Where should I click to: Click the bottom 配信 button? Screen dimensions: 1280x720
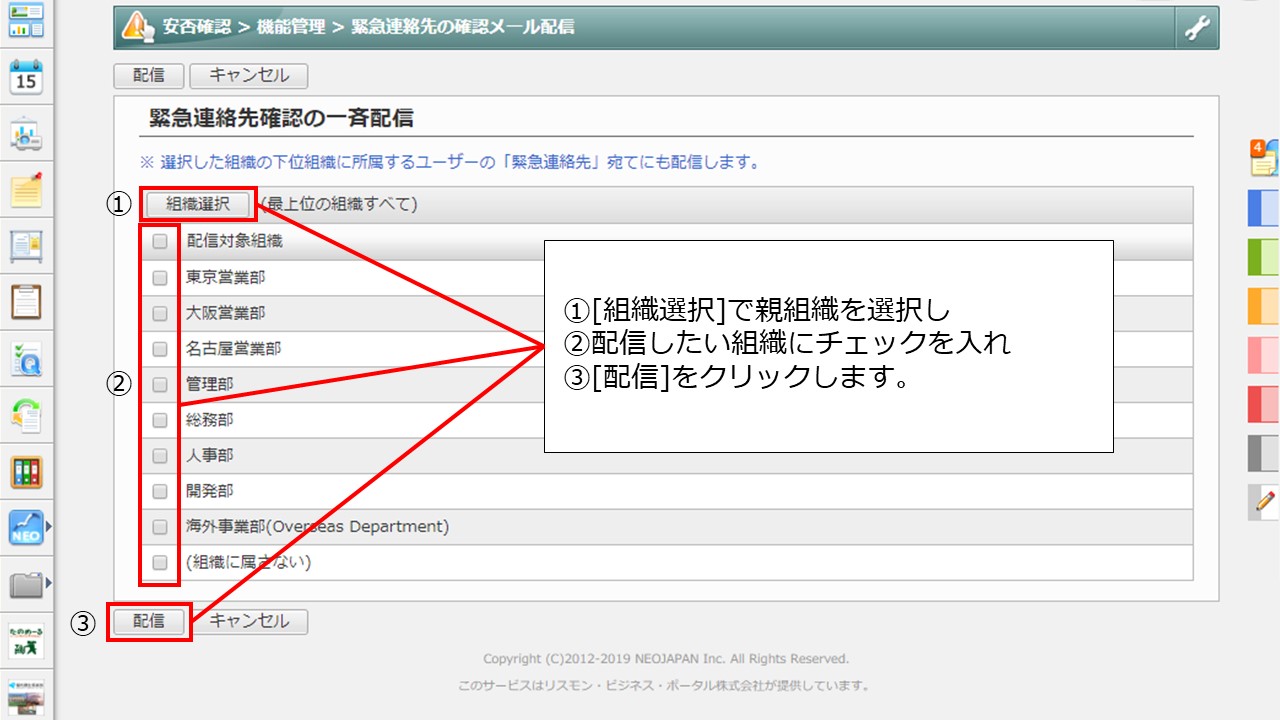(148, 621)
